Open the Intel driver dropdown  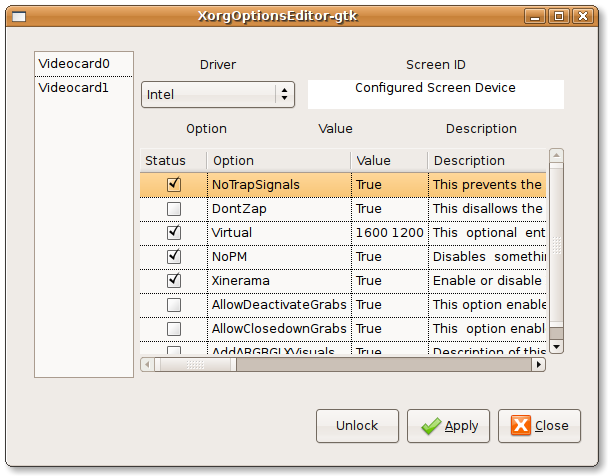tap(218, 94)
